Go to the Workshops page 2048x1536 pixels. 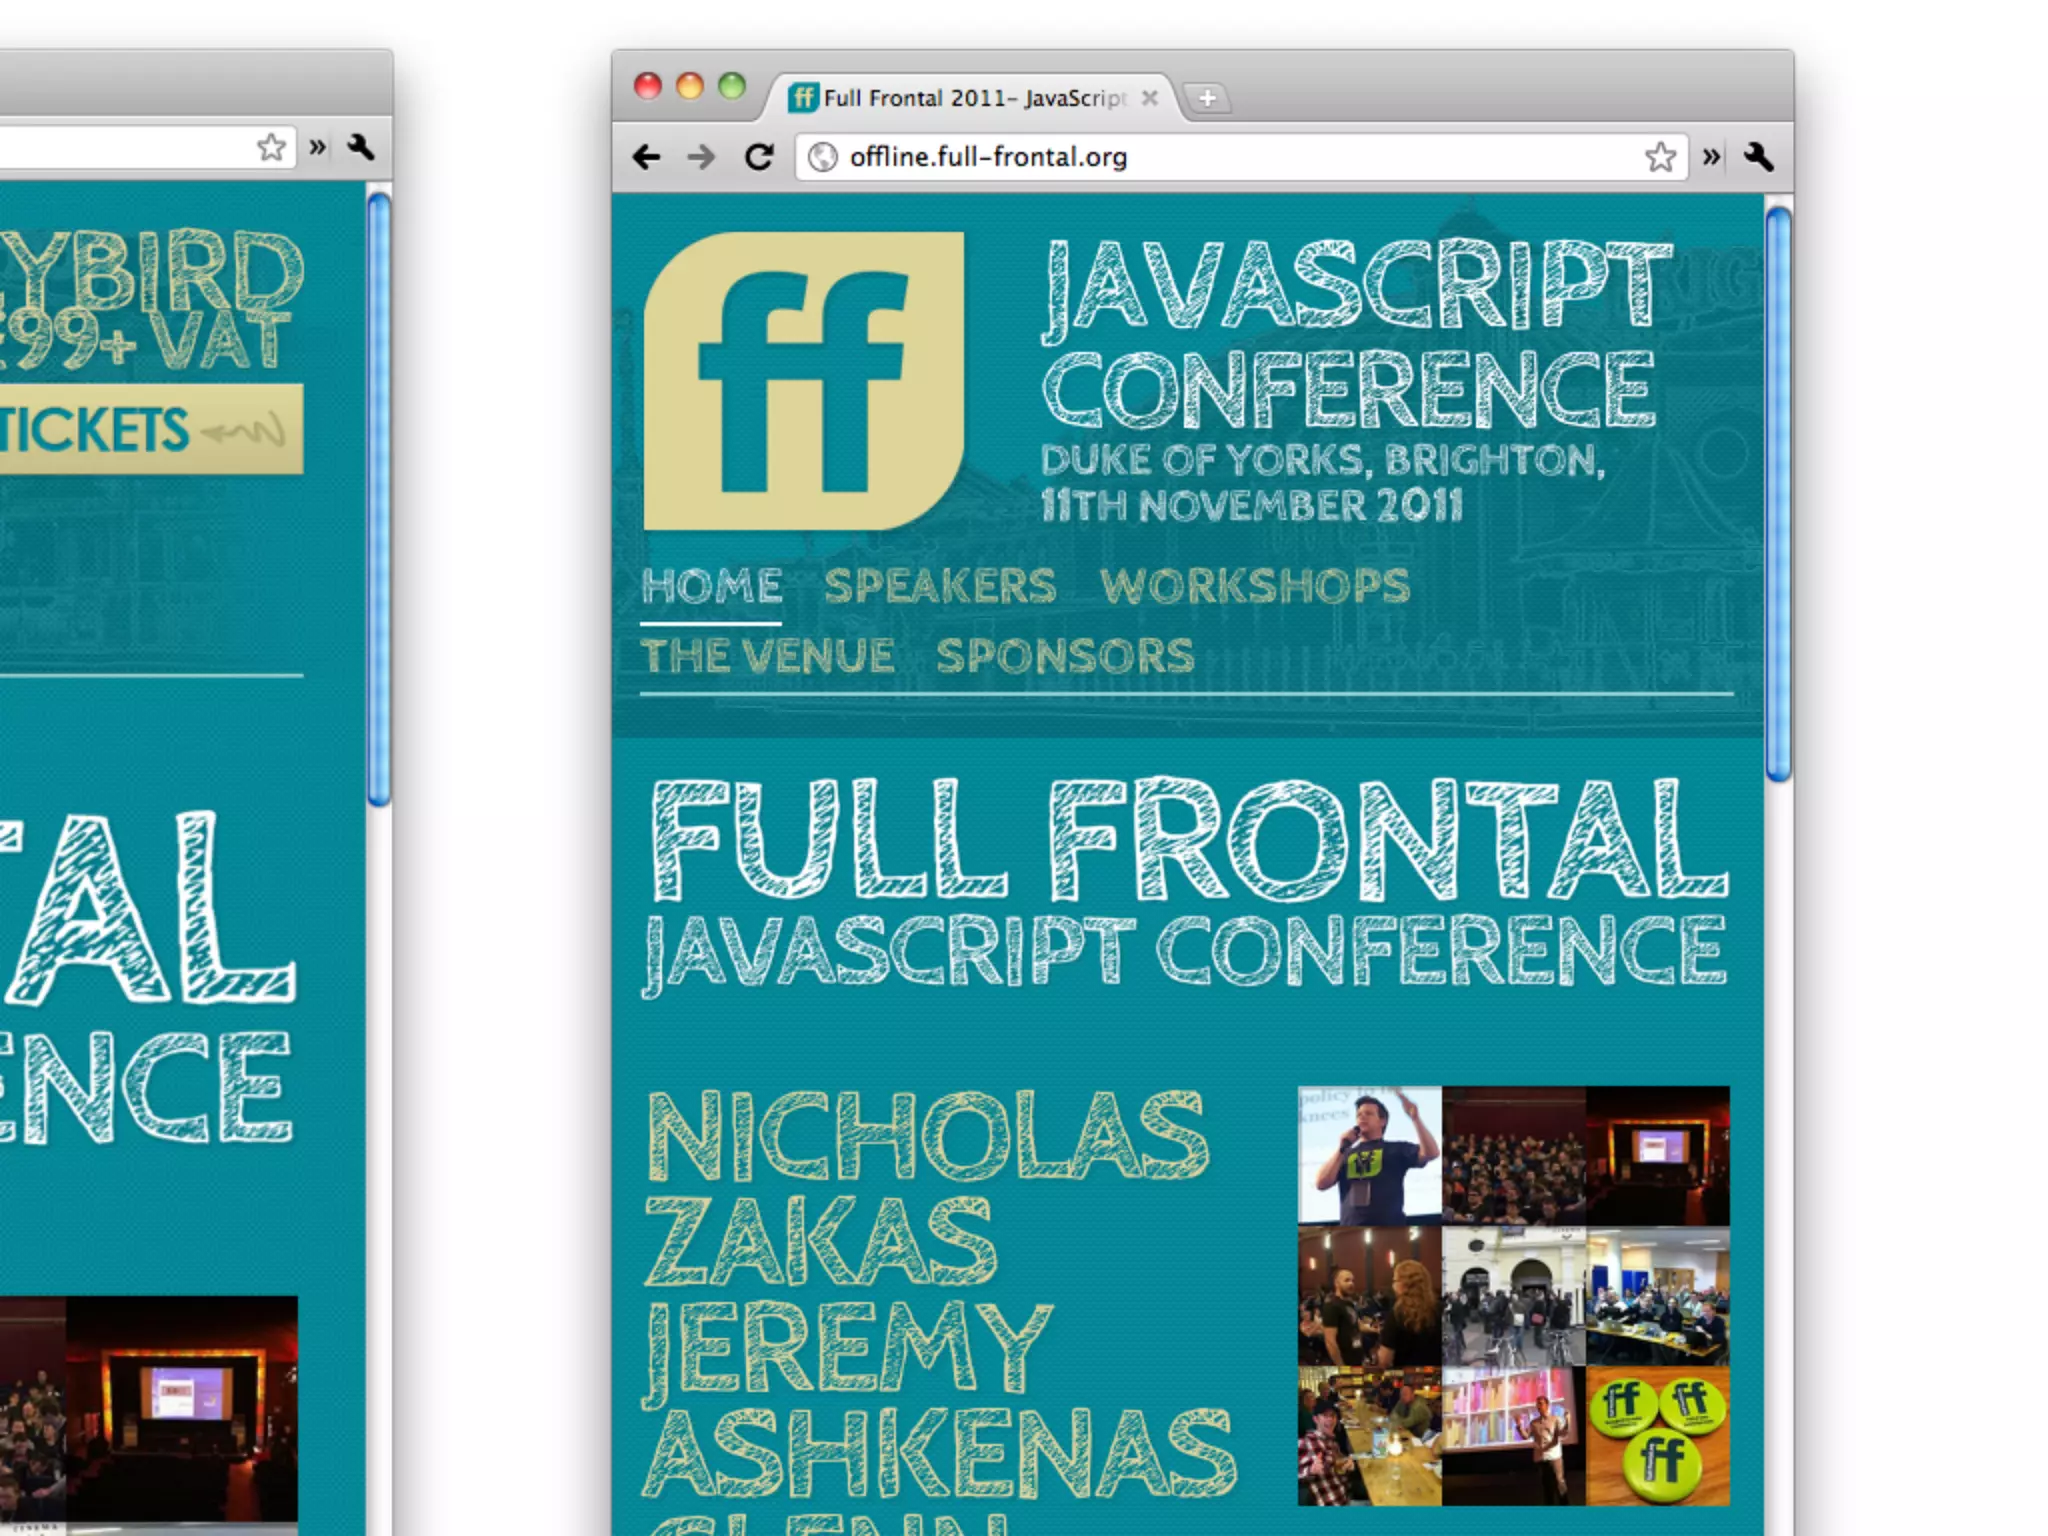point(1254,586)
